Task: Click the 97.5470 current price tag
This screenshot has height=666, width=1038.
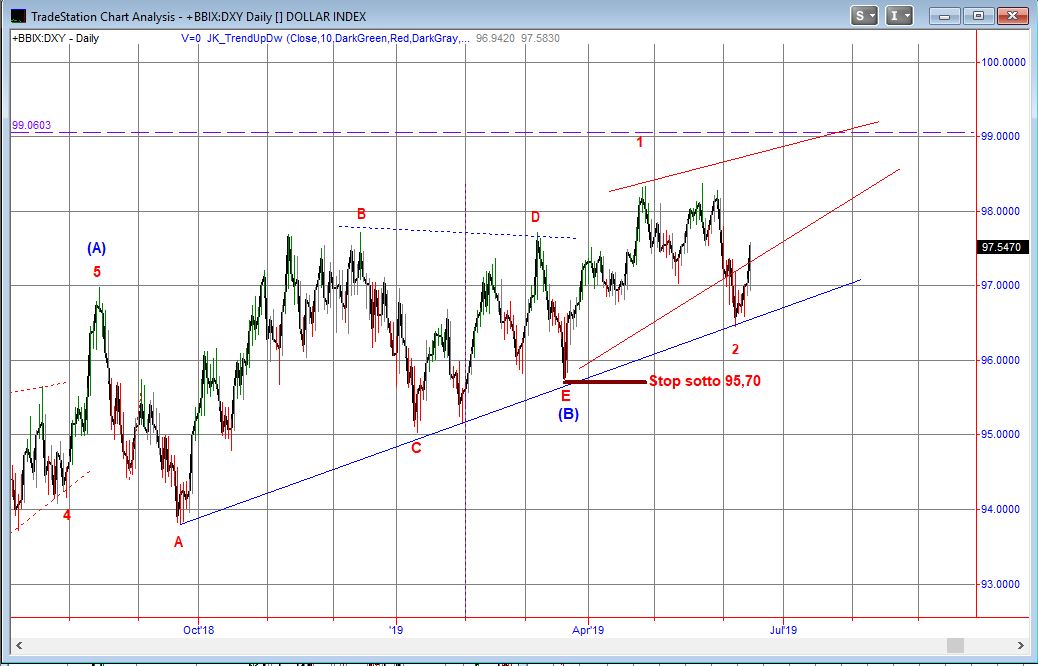Action: click(1003, 247)
